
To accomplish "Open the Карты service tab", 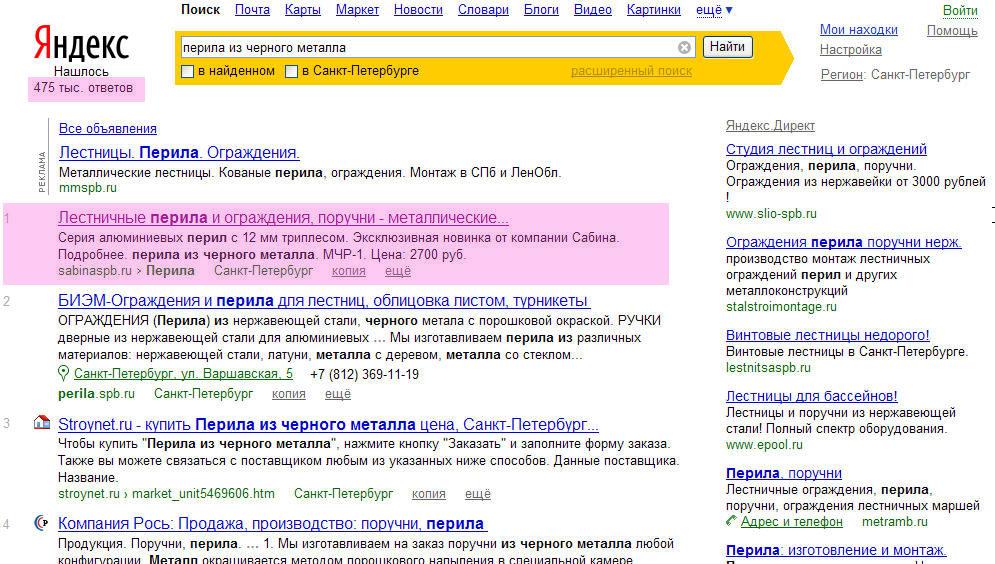I will 303,10.
